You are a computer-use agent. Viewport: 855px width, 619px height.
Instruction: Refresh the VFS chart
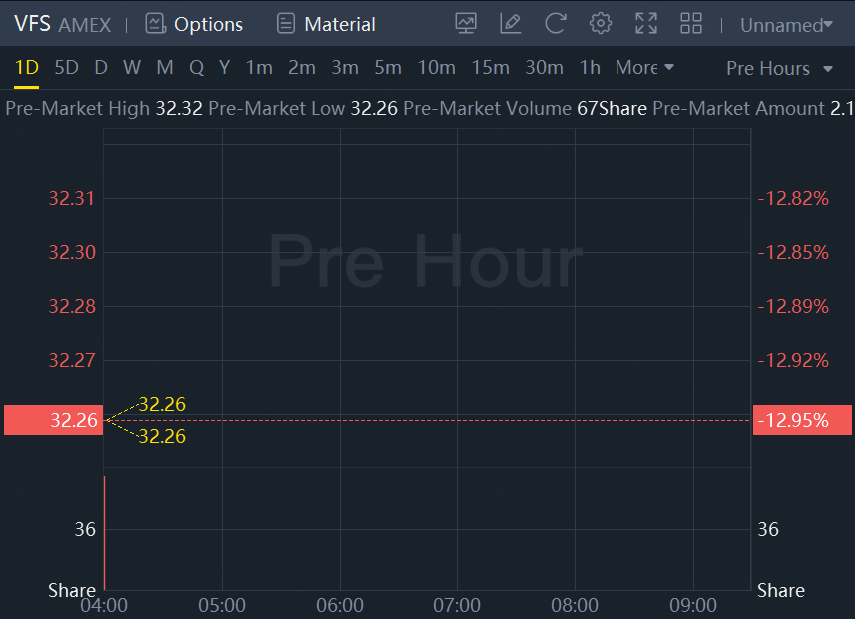[556, 24]
